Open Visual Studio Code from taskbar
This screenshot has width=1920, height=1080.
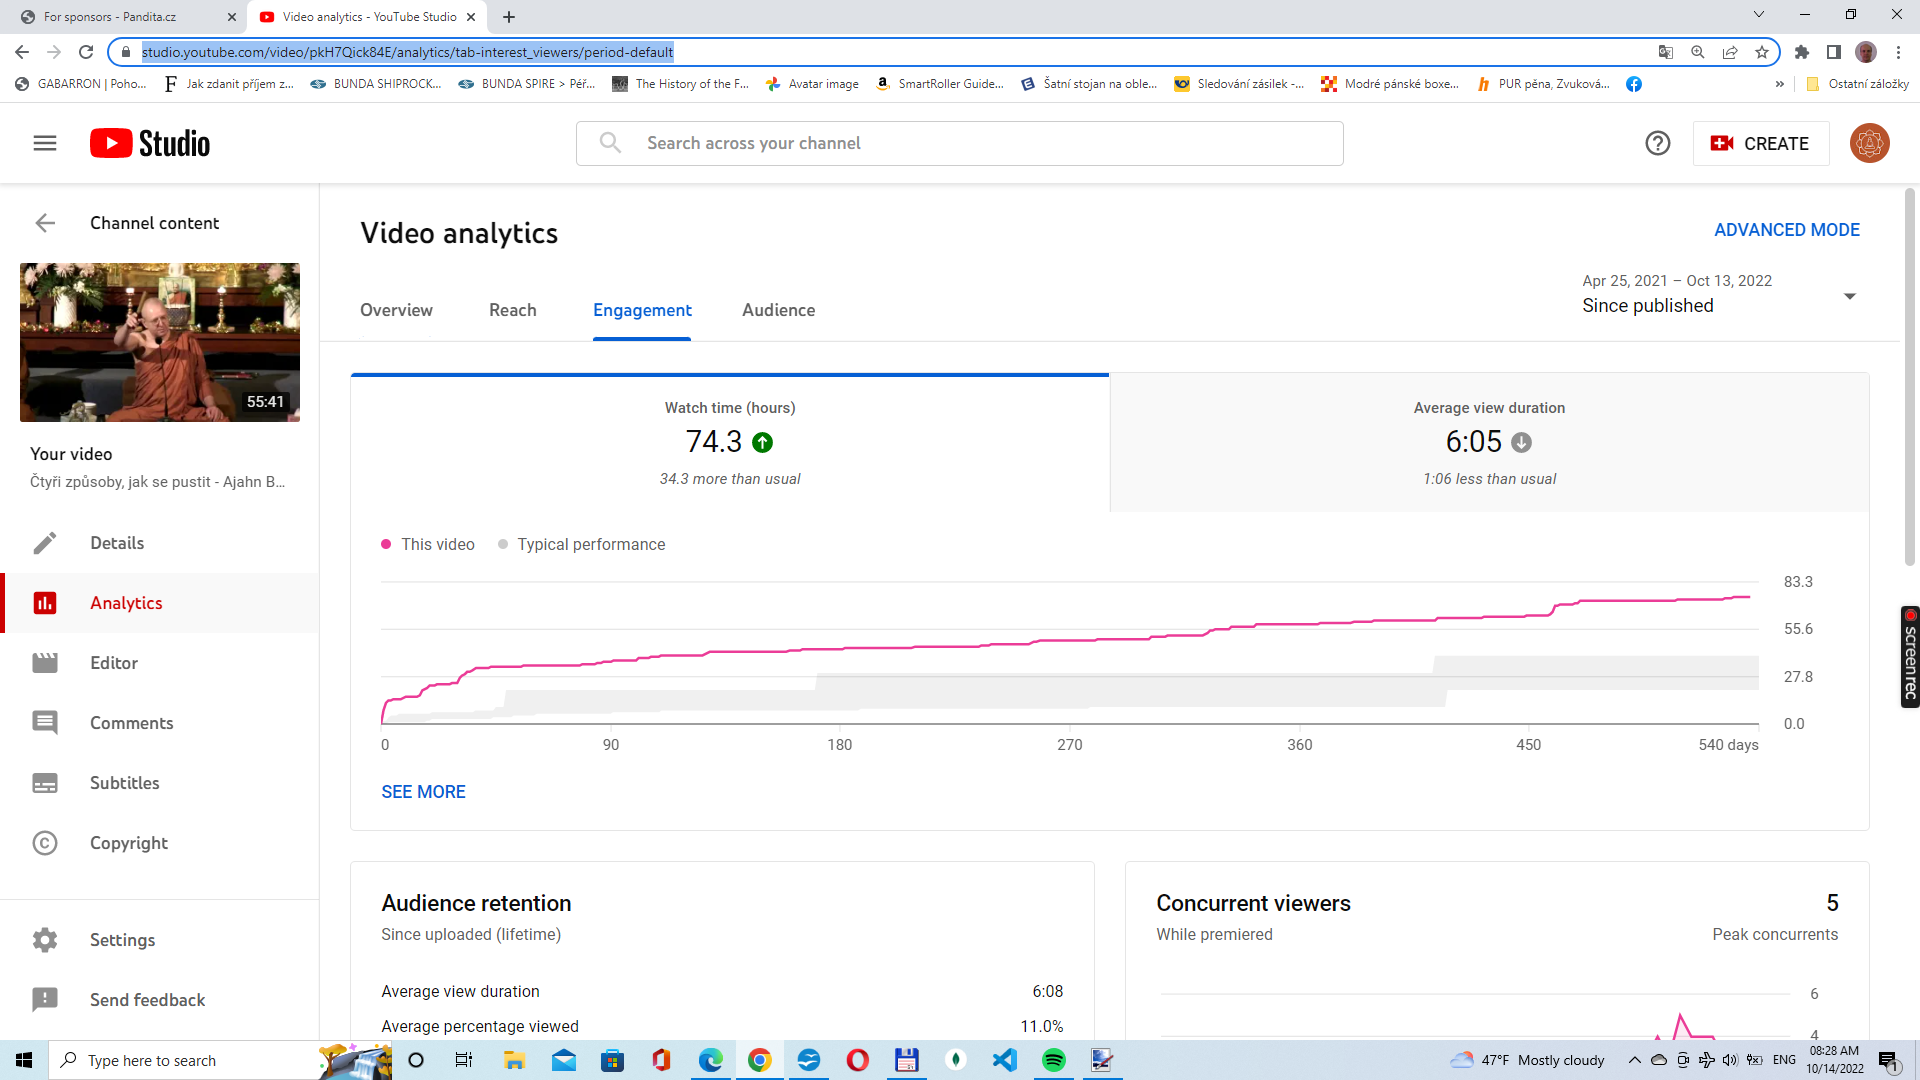click(1005, 1060)
